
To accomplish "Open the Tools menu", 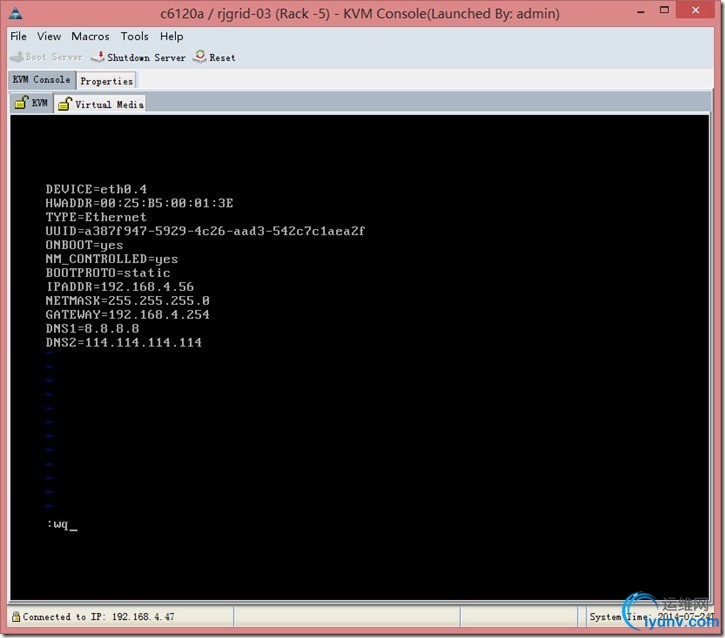I will (x=135, y=36).
